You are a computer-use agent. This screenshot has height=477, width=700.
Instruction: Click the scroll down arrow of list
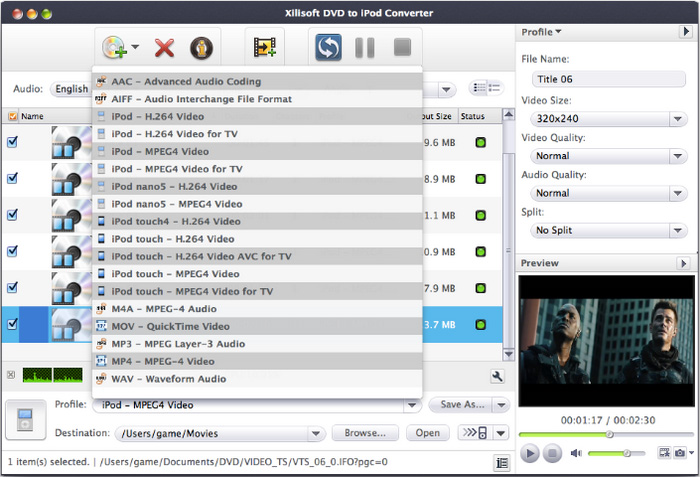point(508,354)
